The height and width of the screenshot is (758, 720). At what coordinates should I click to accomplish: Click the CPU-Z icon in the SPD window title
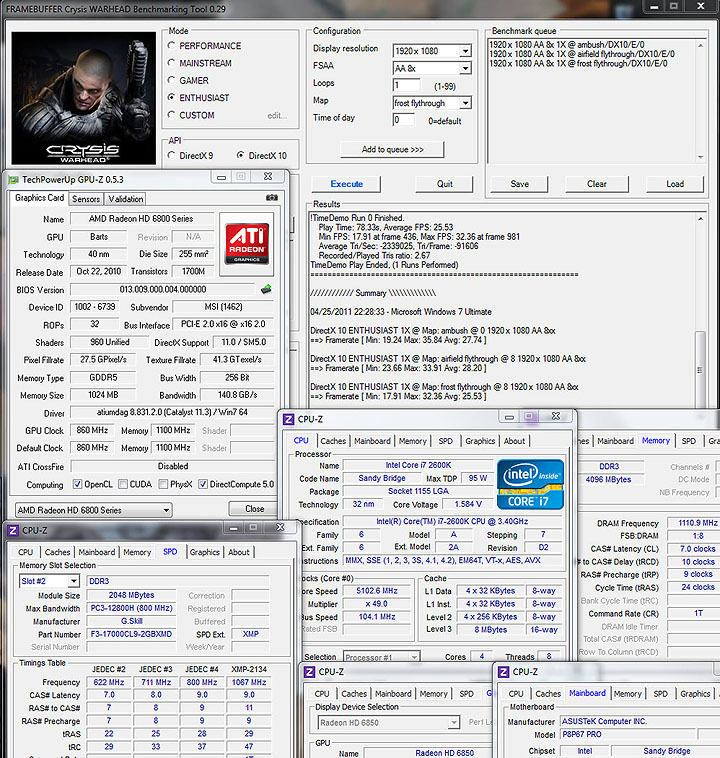[x=13, y=530]
